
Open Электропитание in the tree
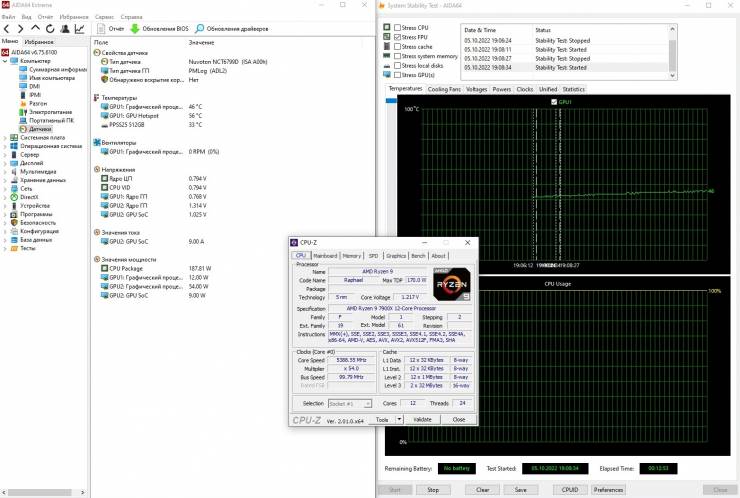click(x=46, y=112)
